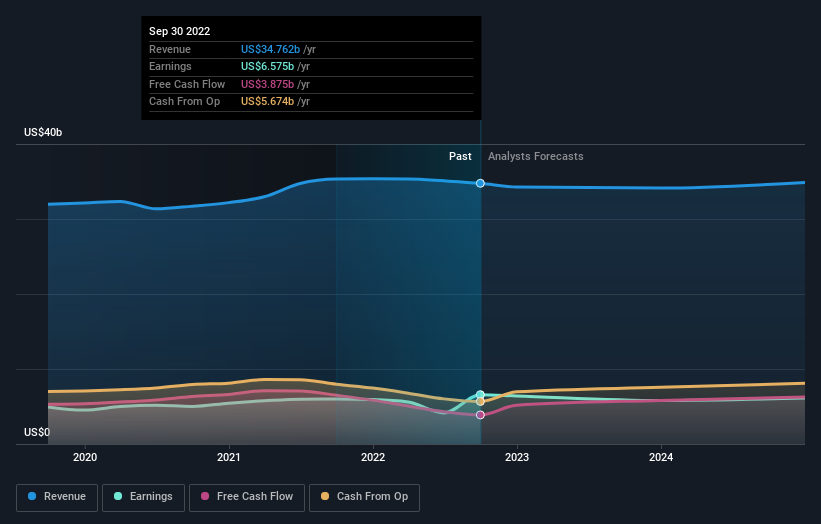Click the Earnings row label in tooltip
821x524 pixels.
coord(170,66)
